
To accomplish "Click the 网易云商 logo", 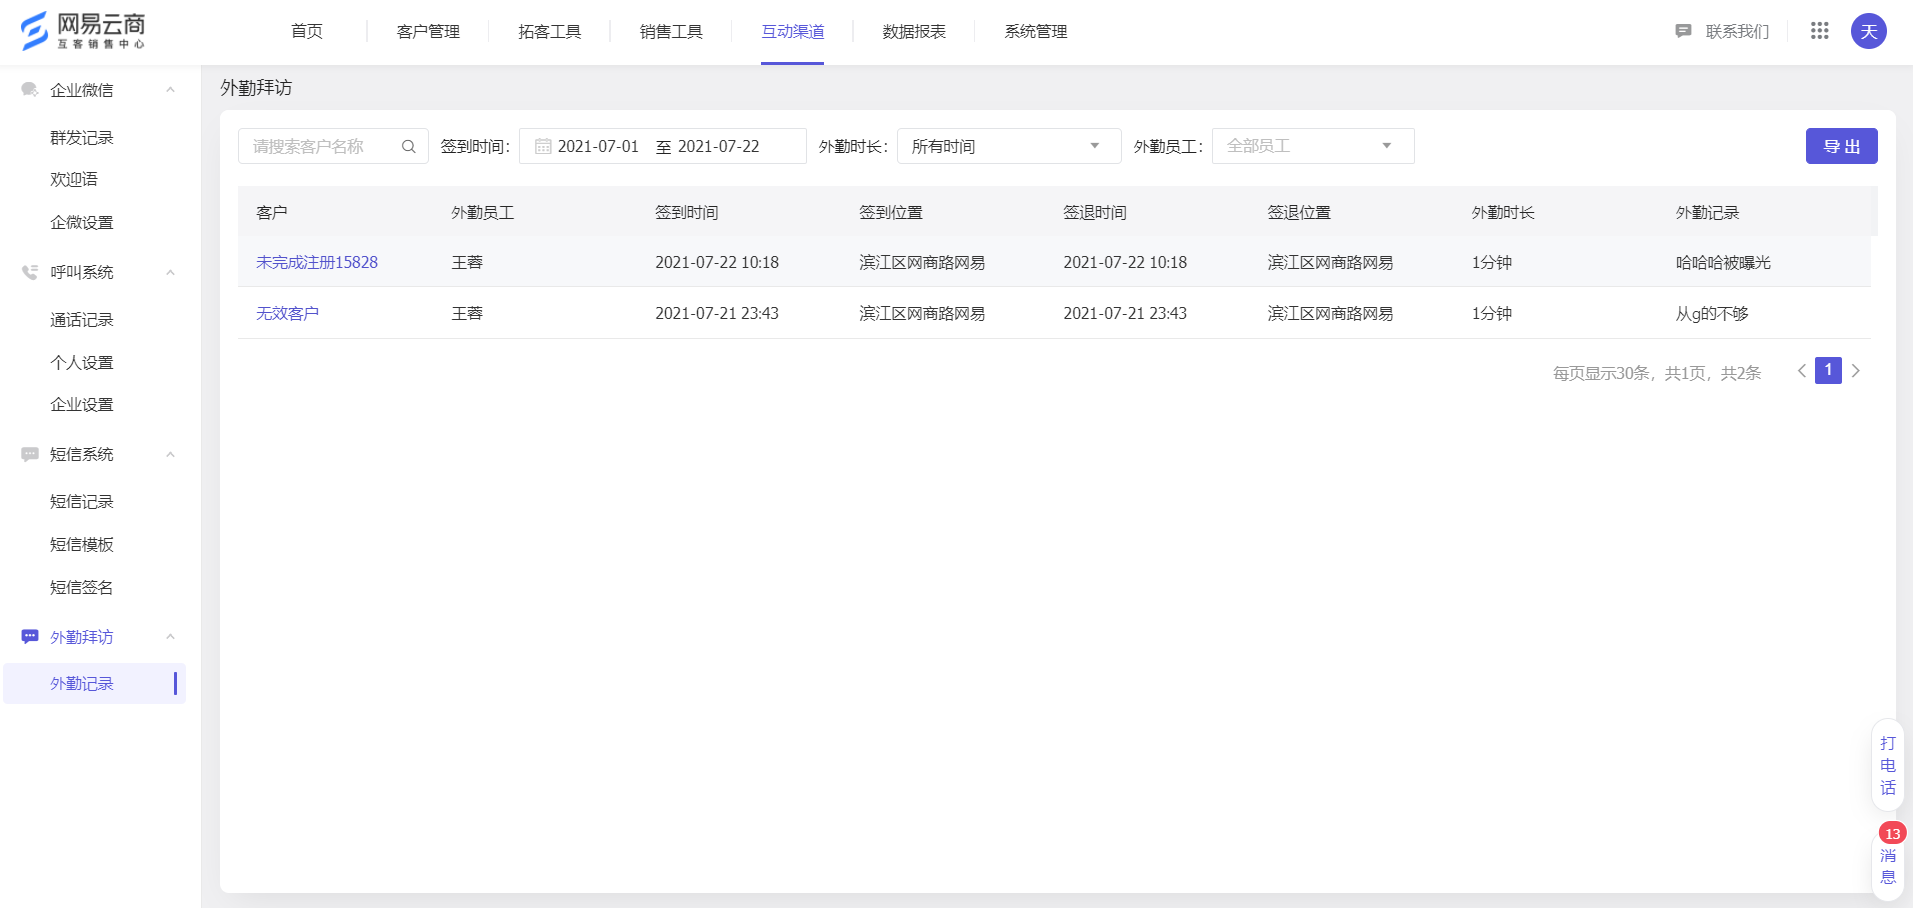I will click(x=83, y=31).
